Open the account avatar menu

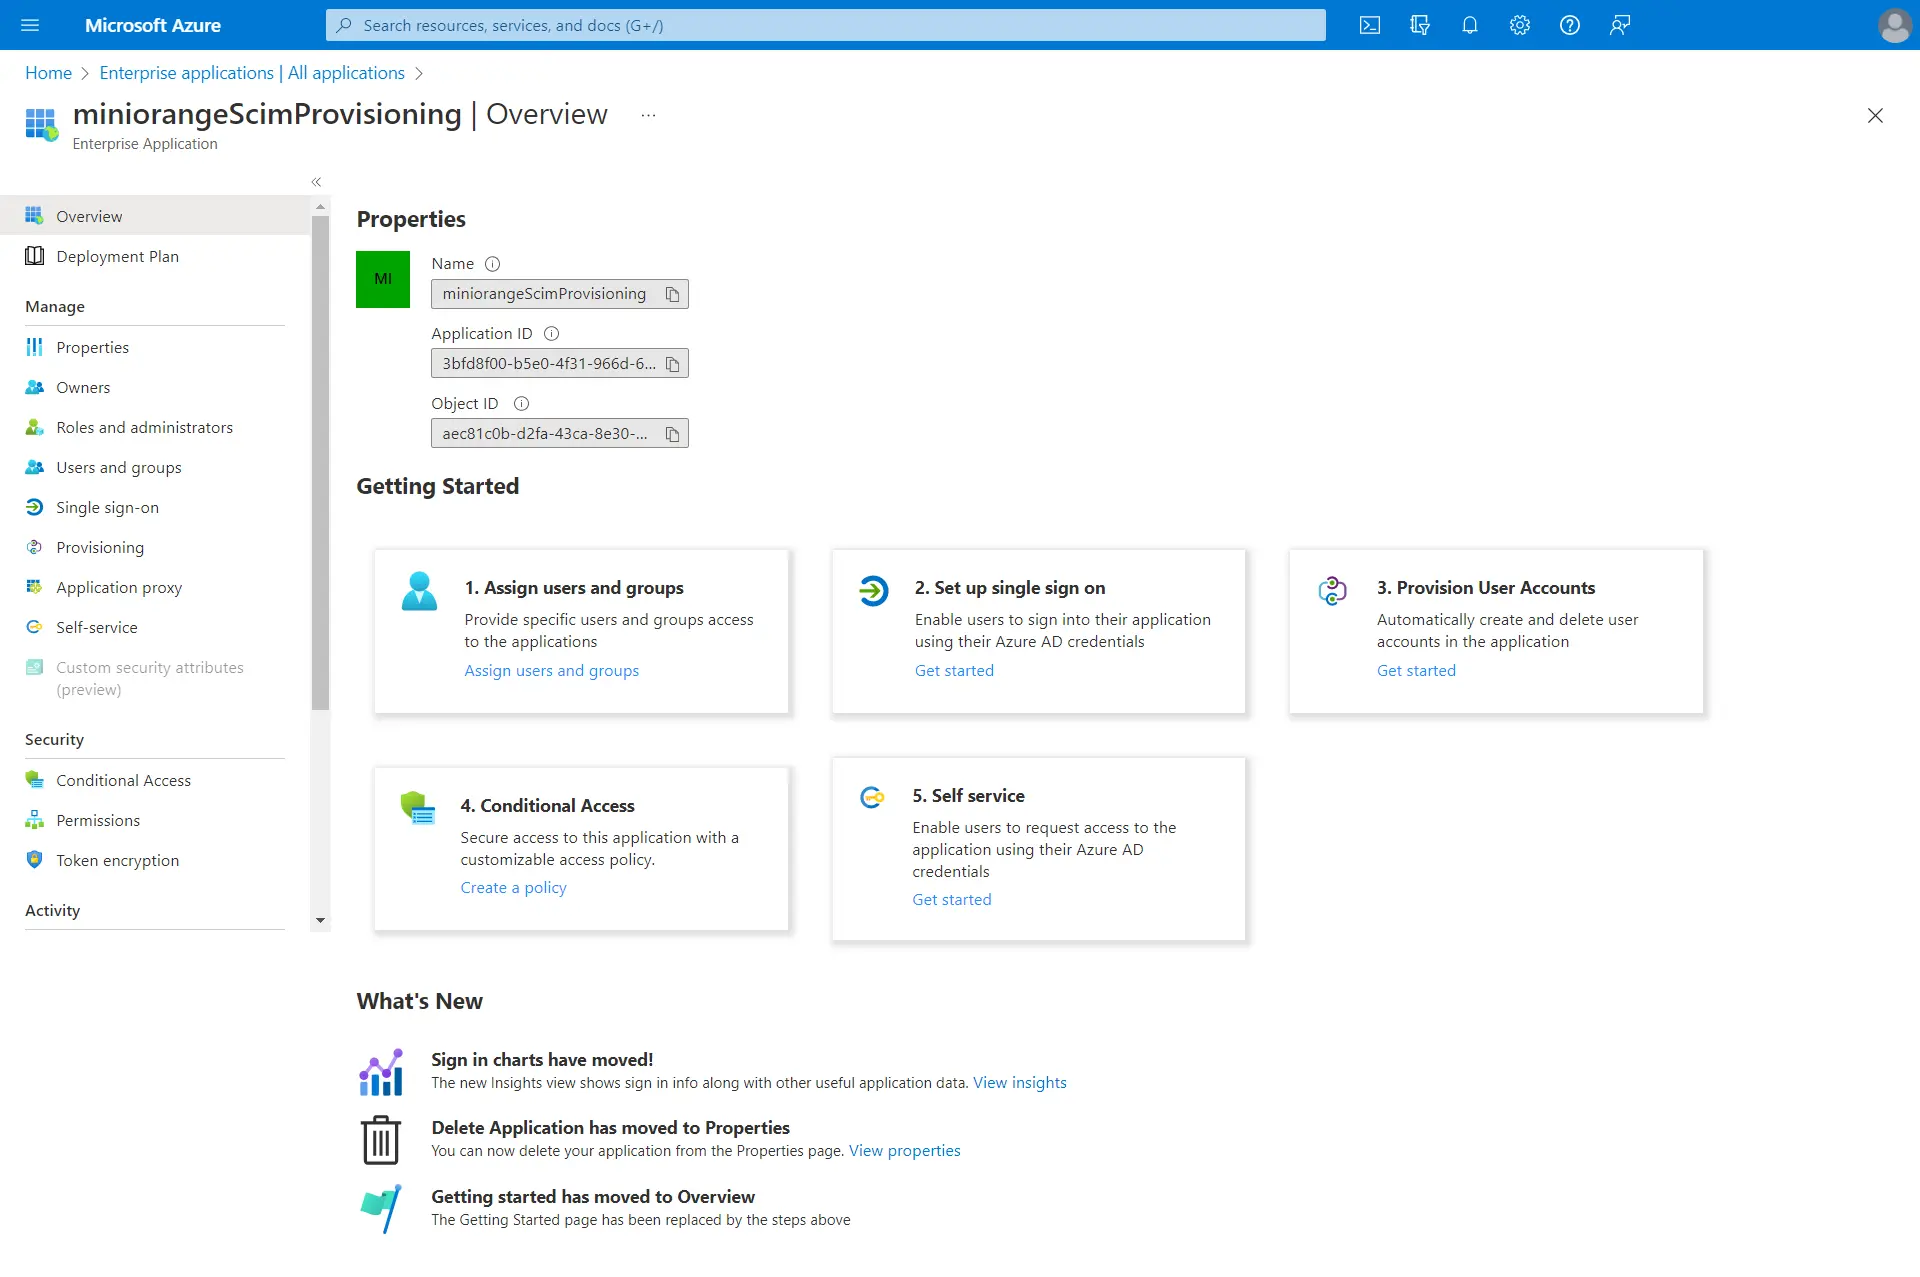pyautogui.click(x=1895, y=25)
